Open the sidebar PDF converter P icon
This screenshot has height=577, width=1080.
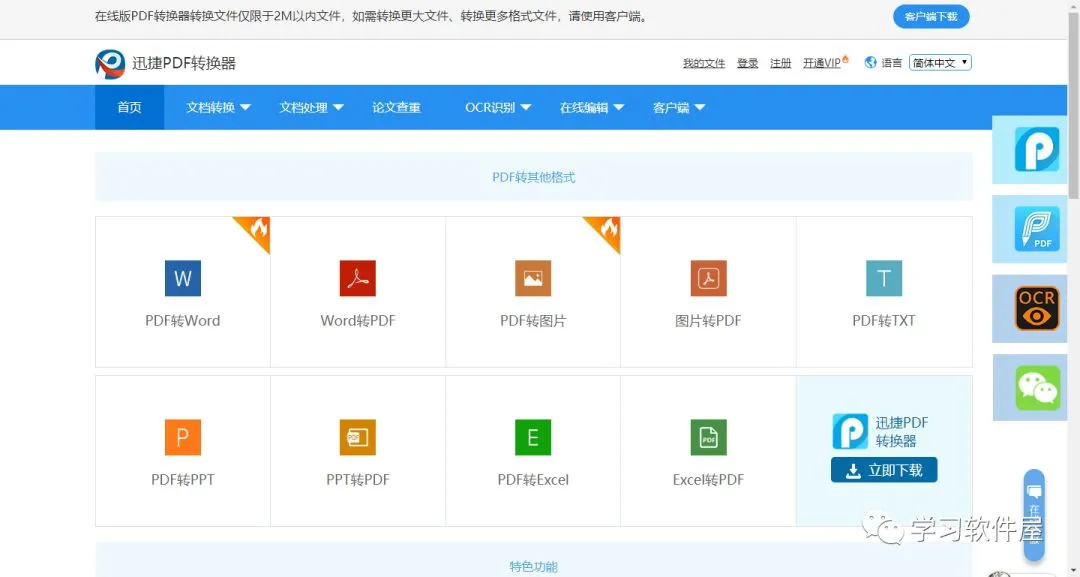tap(1037, 149)
